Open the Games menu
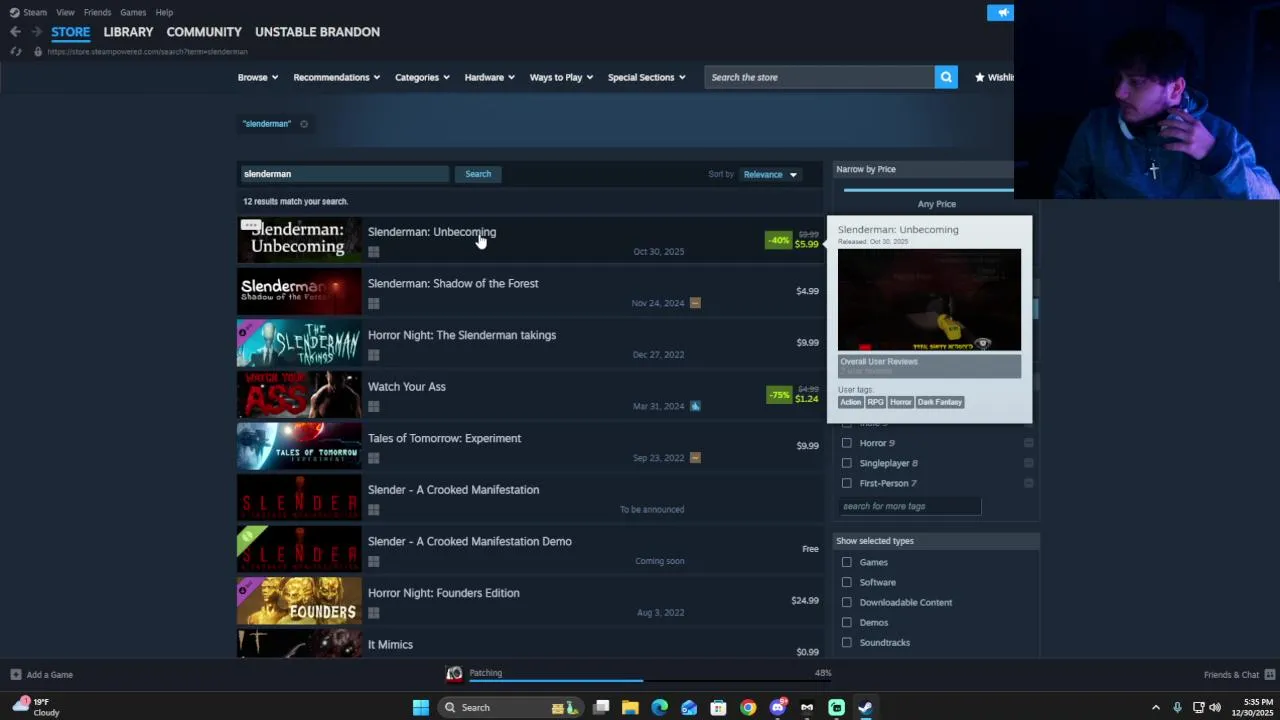1280x720 pixels. point(133,12)
